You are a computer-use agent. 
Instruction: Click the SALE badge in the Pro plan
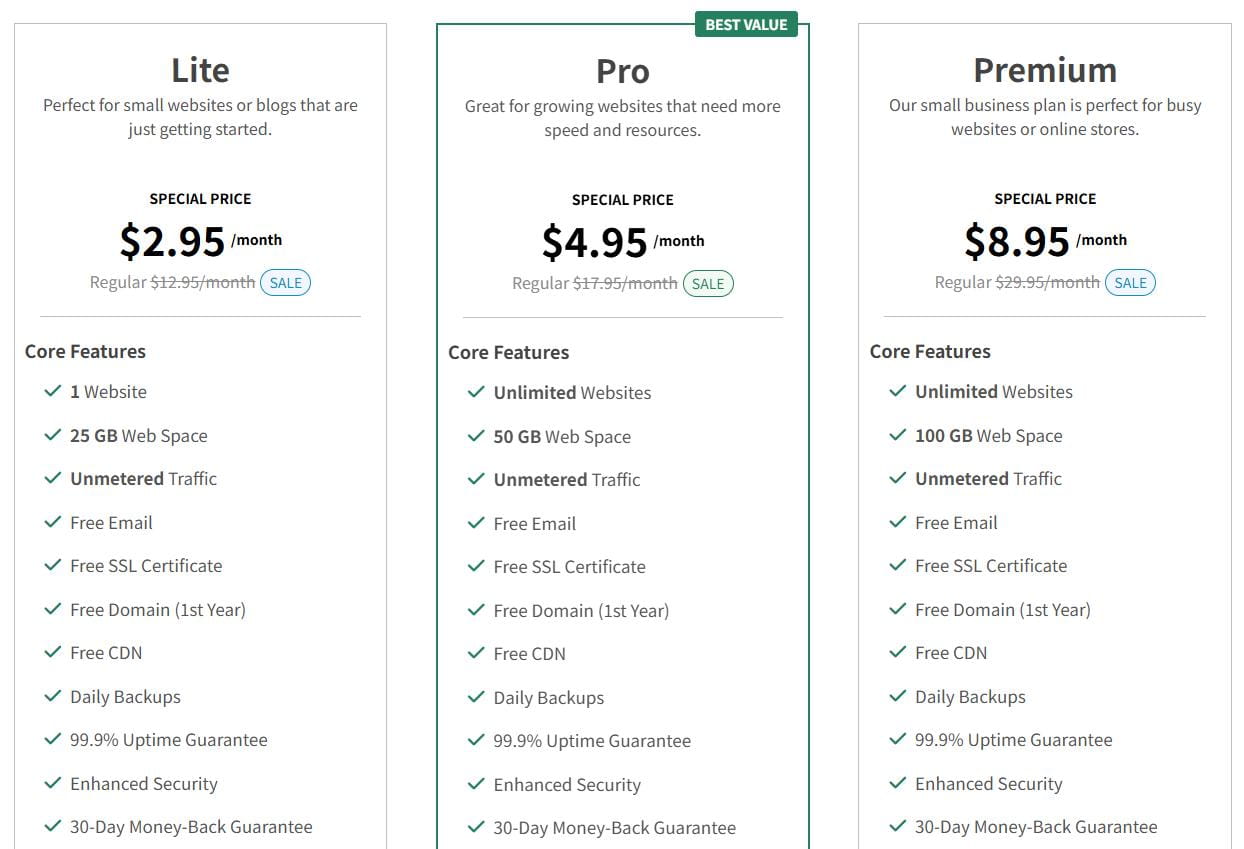tap(708, 284)
